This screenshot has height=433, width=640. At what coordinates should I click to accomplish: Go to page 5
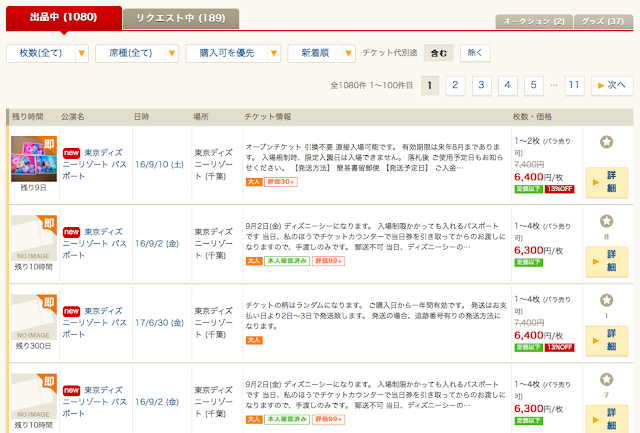coord(534,86)
